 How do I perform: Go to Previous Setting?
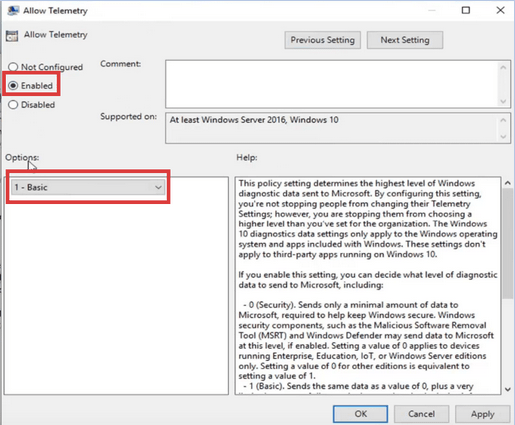click(x=322, y=40)
